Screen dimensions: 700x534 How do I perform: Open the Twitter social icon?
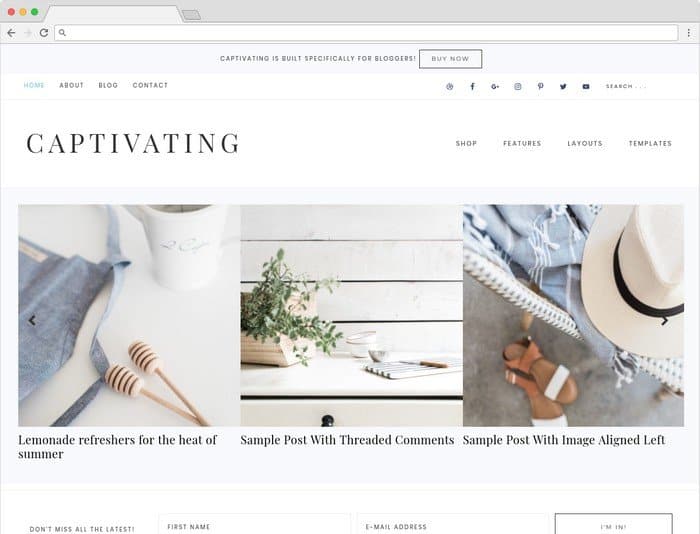pos(563,86)
